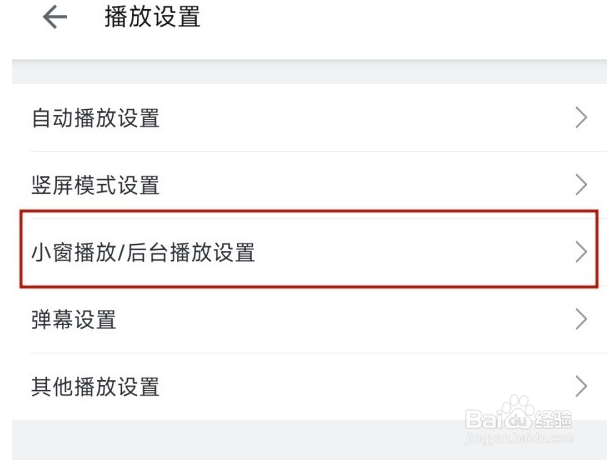Click the "Bai" watermark lettering
Image resolution: width=607 pixels, height=460 pixels.
pyautogui.click(x=490, y=418)
